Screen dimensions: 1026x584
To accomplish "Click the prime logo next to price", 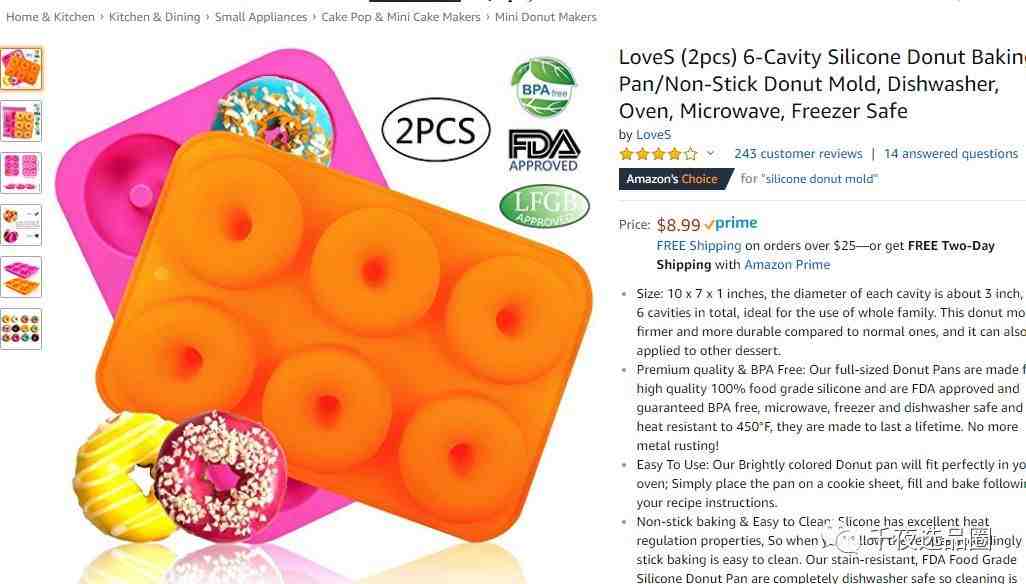I will pyautogui.click(x=732, y=224).
